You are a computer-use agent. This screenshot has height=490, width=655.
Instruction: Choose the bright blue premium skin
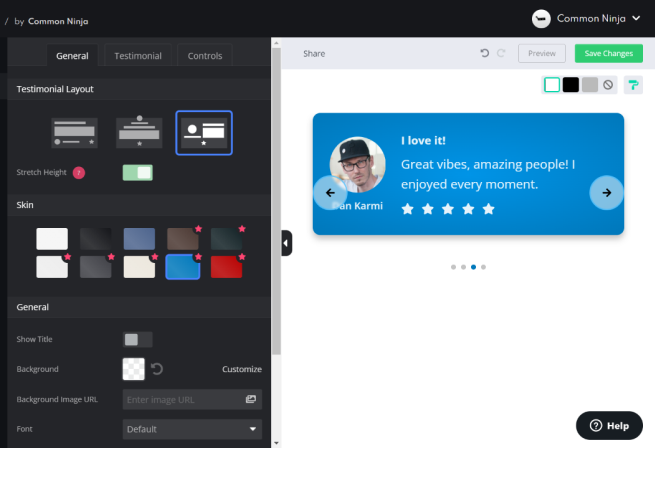183,267
